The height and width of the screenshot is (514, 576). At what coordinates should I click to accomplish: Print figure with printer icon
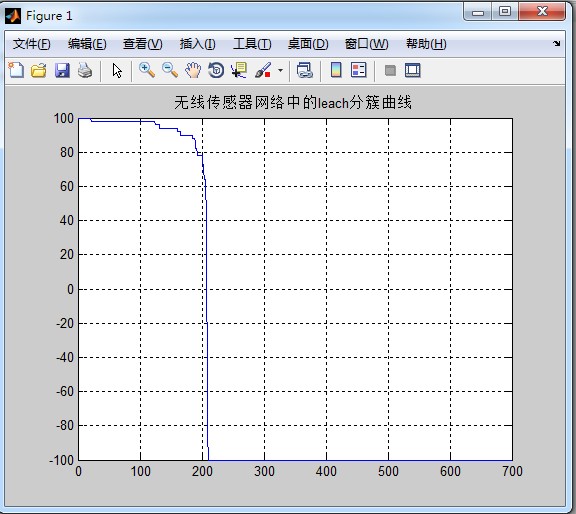(85, 70)
